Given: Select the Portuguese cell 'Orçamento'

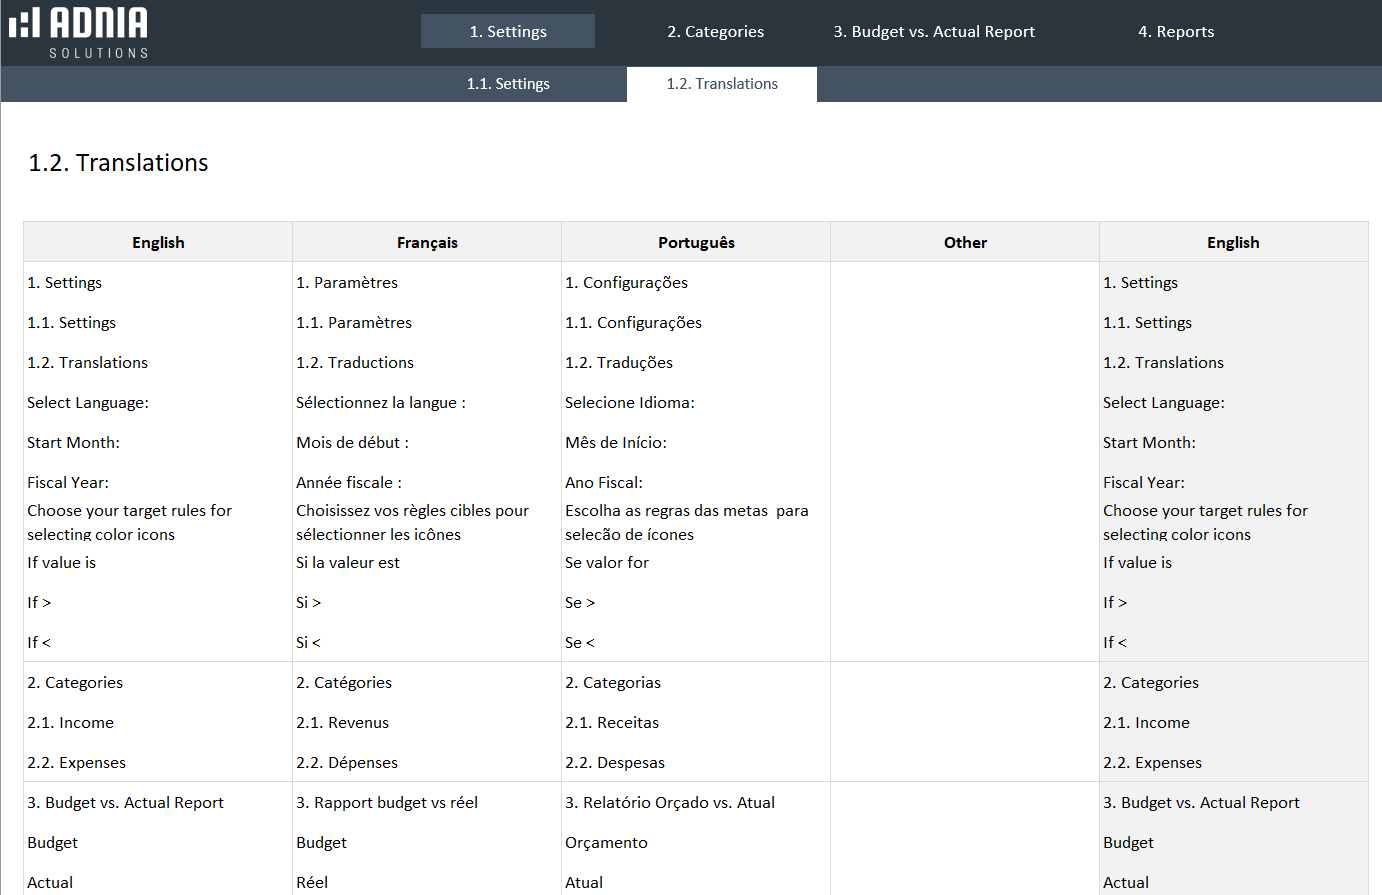Looking at the screenshot, I should (606, 842).
